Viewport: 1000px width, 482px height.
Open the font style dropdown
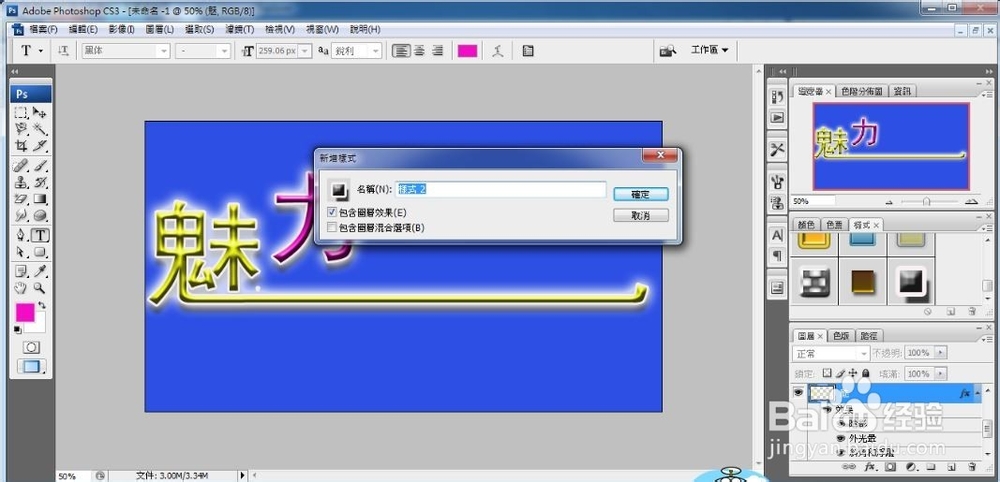(224, 51)
